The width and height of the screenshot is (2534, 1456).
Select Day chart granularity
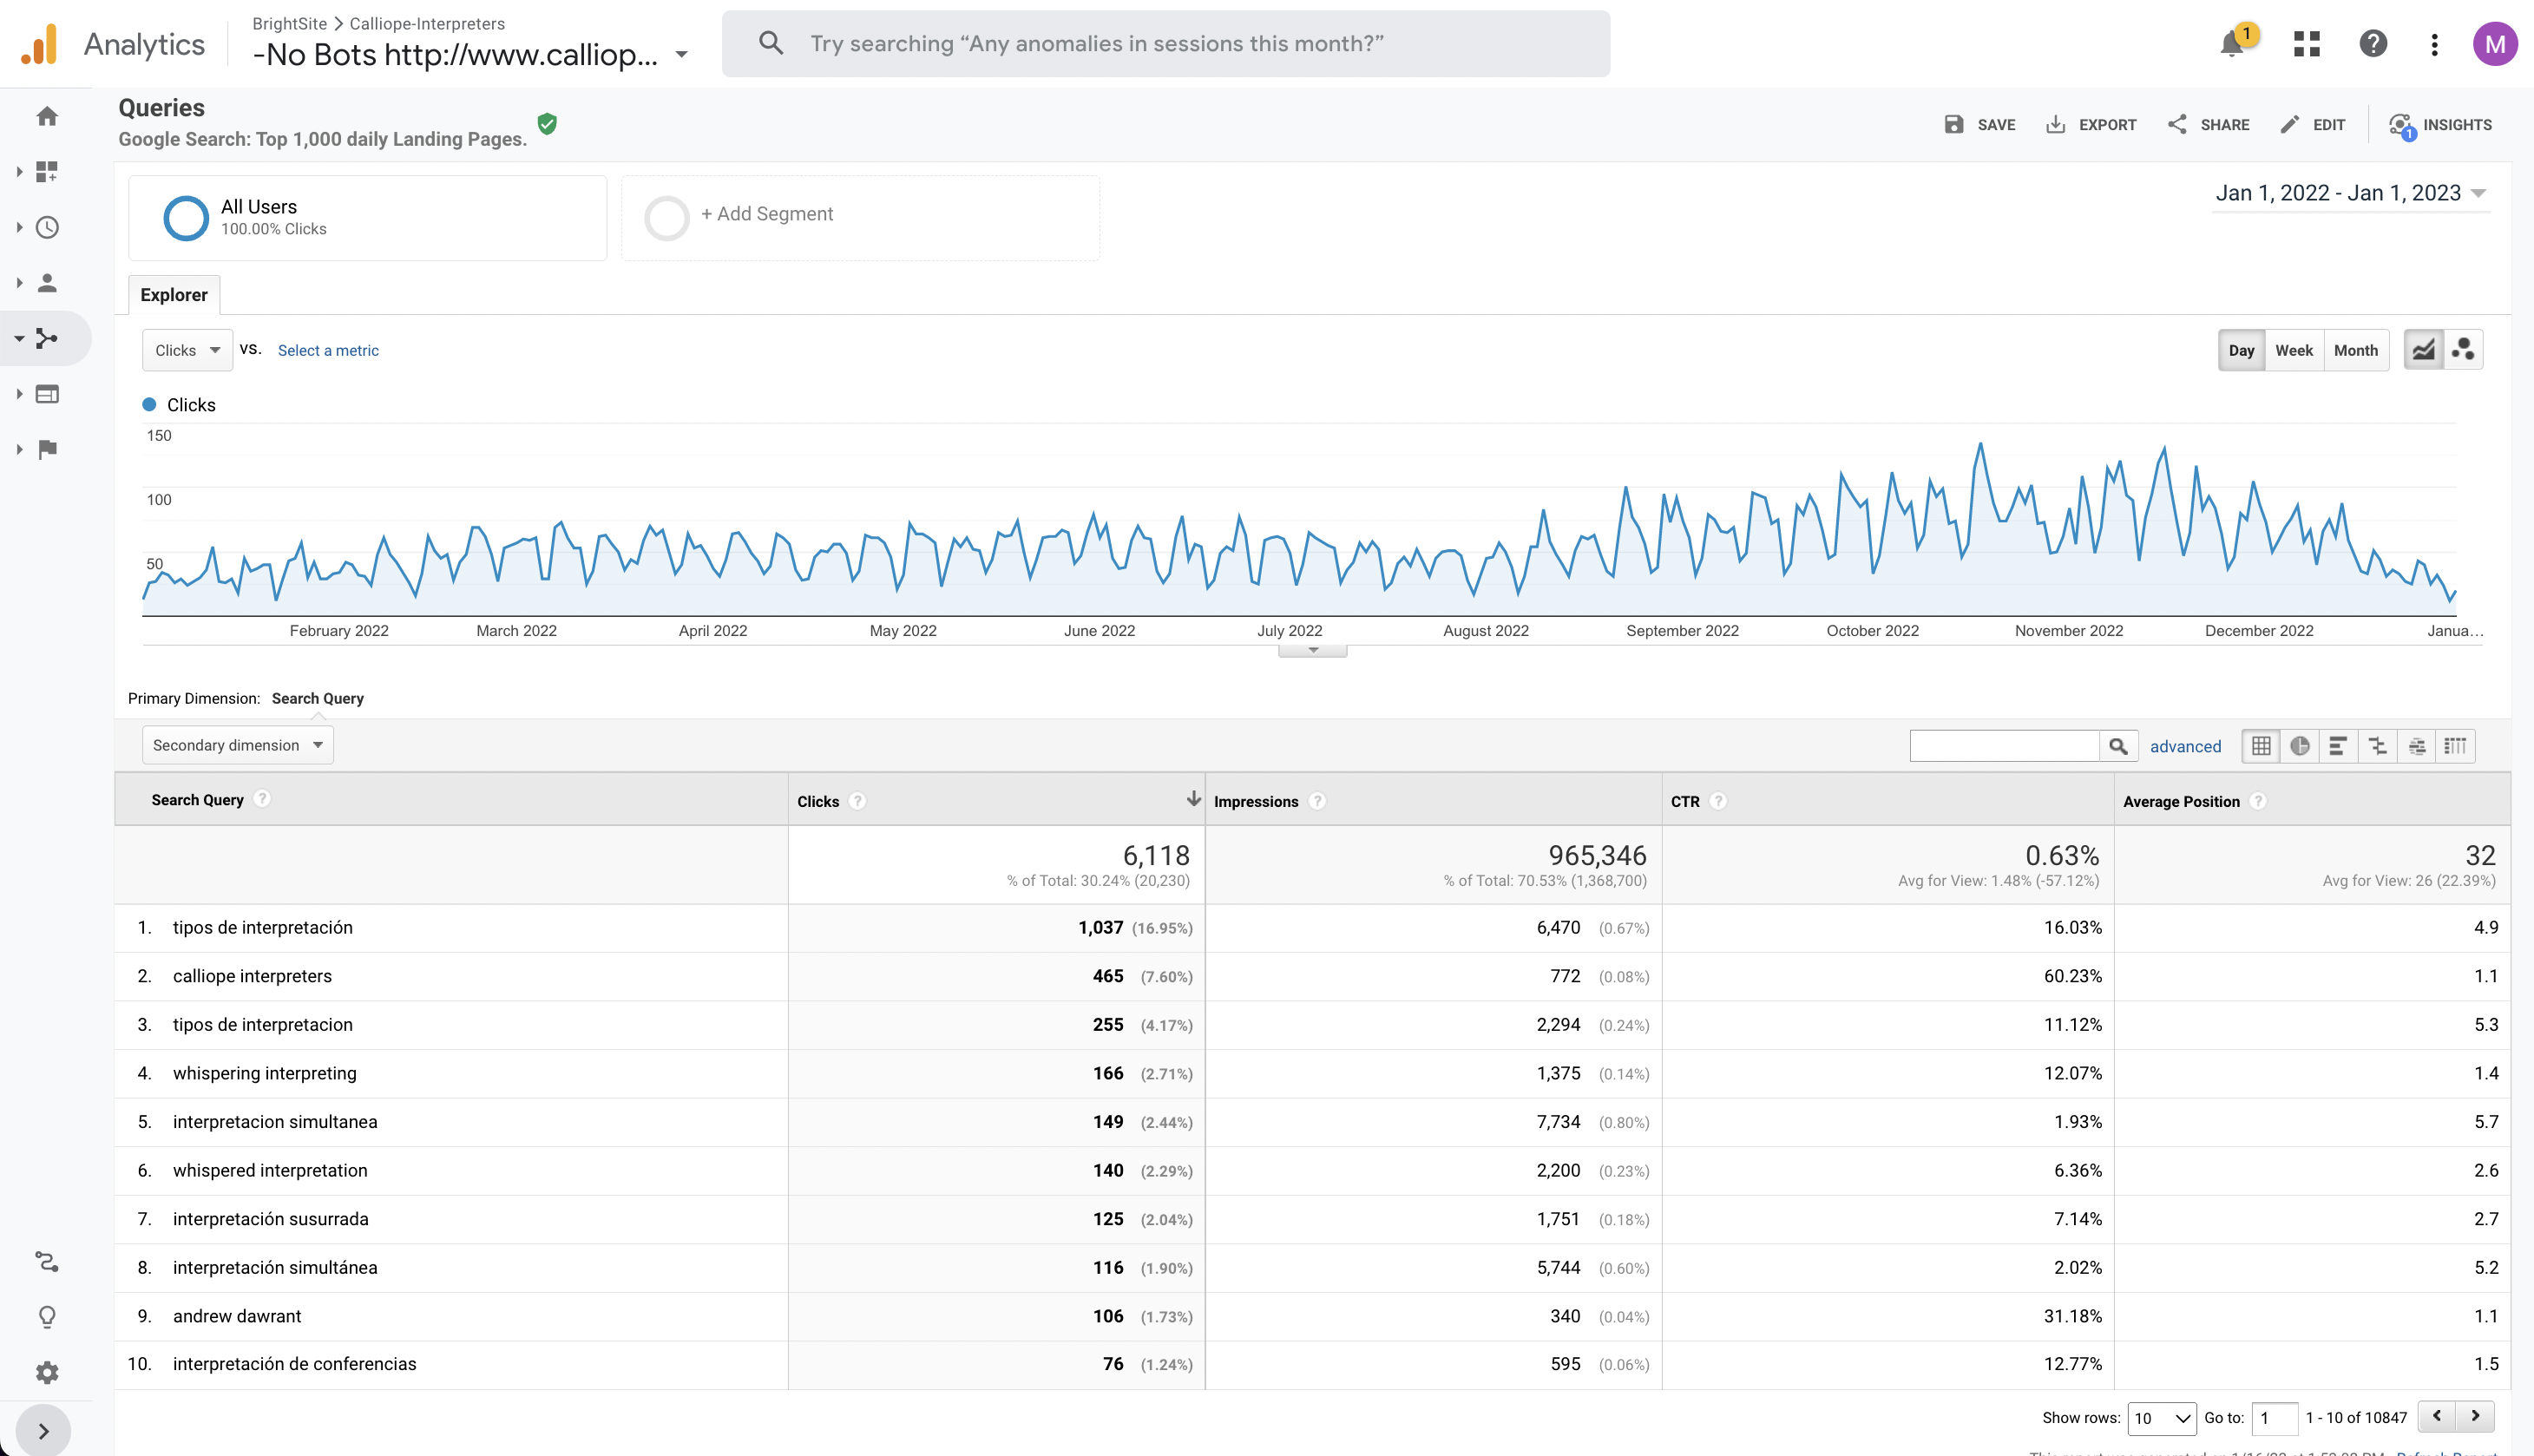point(2241,351)
